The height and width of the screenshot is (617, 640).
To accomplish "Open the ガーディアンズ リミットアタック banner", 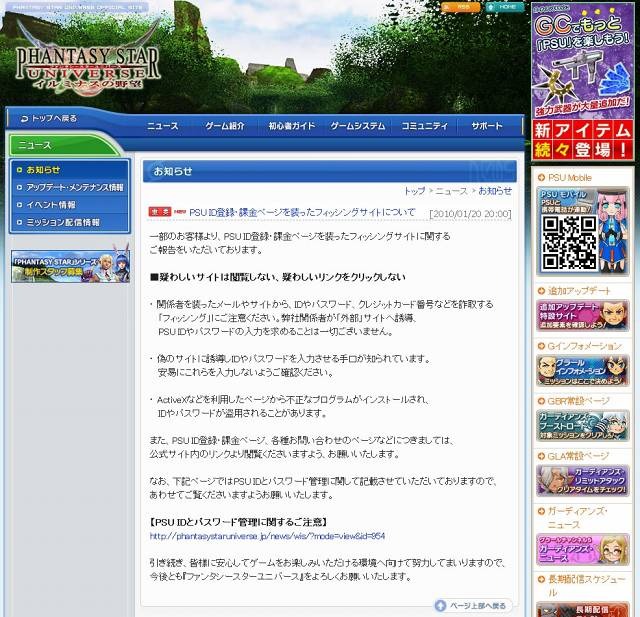I will click(582, 480).
